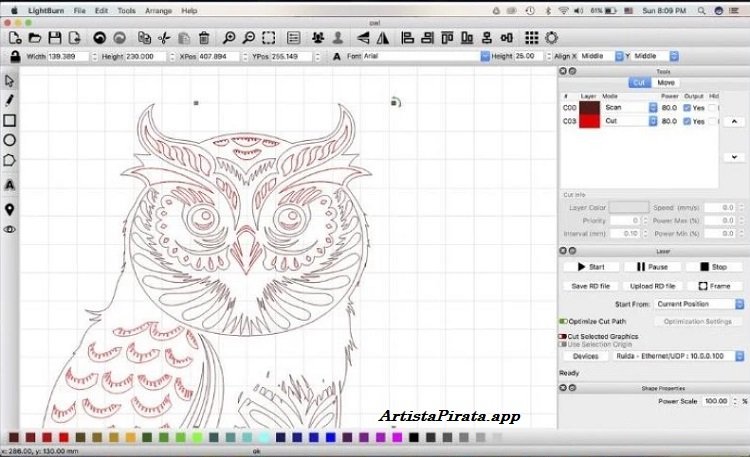Screen dimensions: 750x457
Task: Toggle Optimize Cut Path switch
Action: pos(563,321)
